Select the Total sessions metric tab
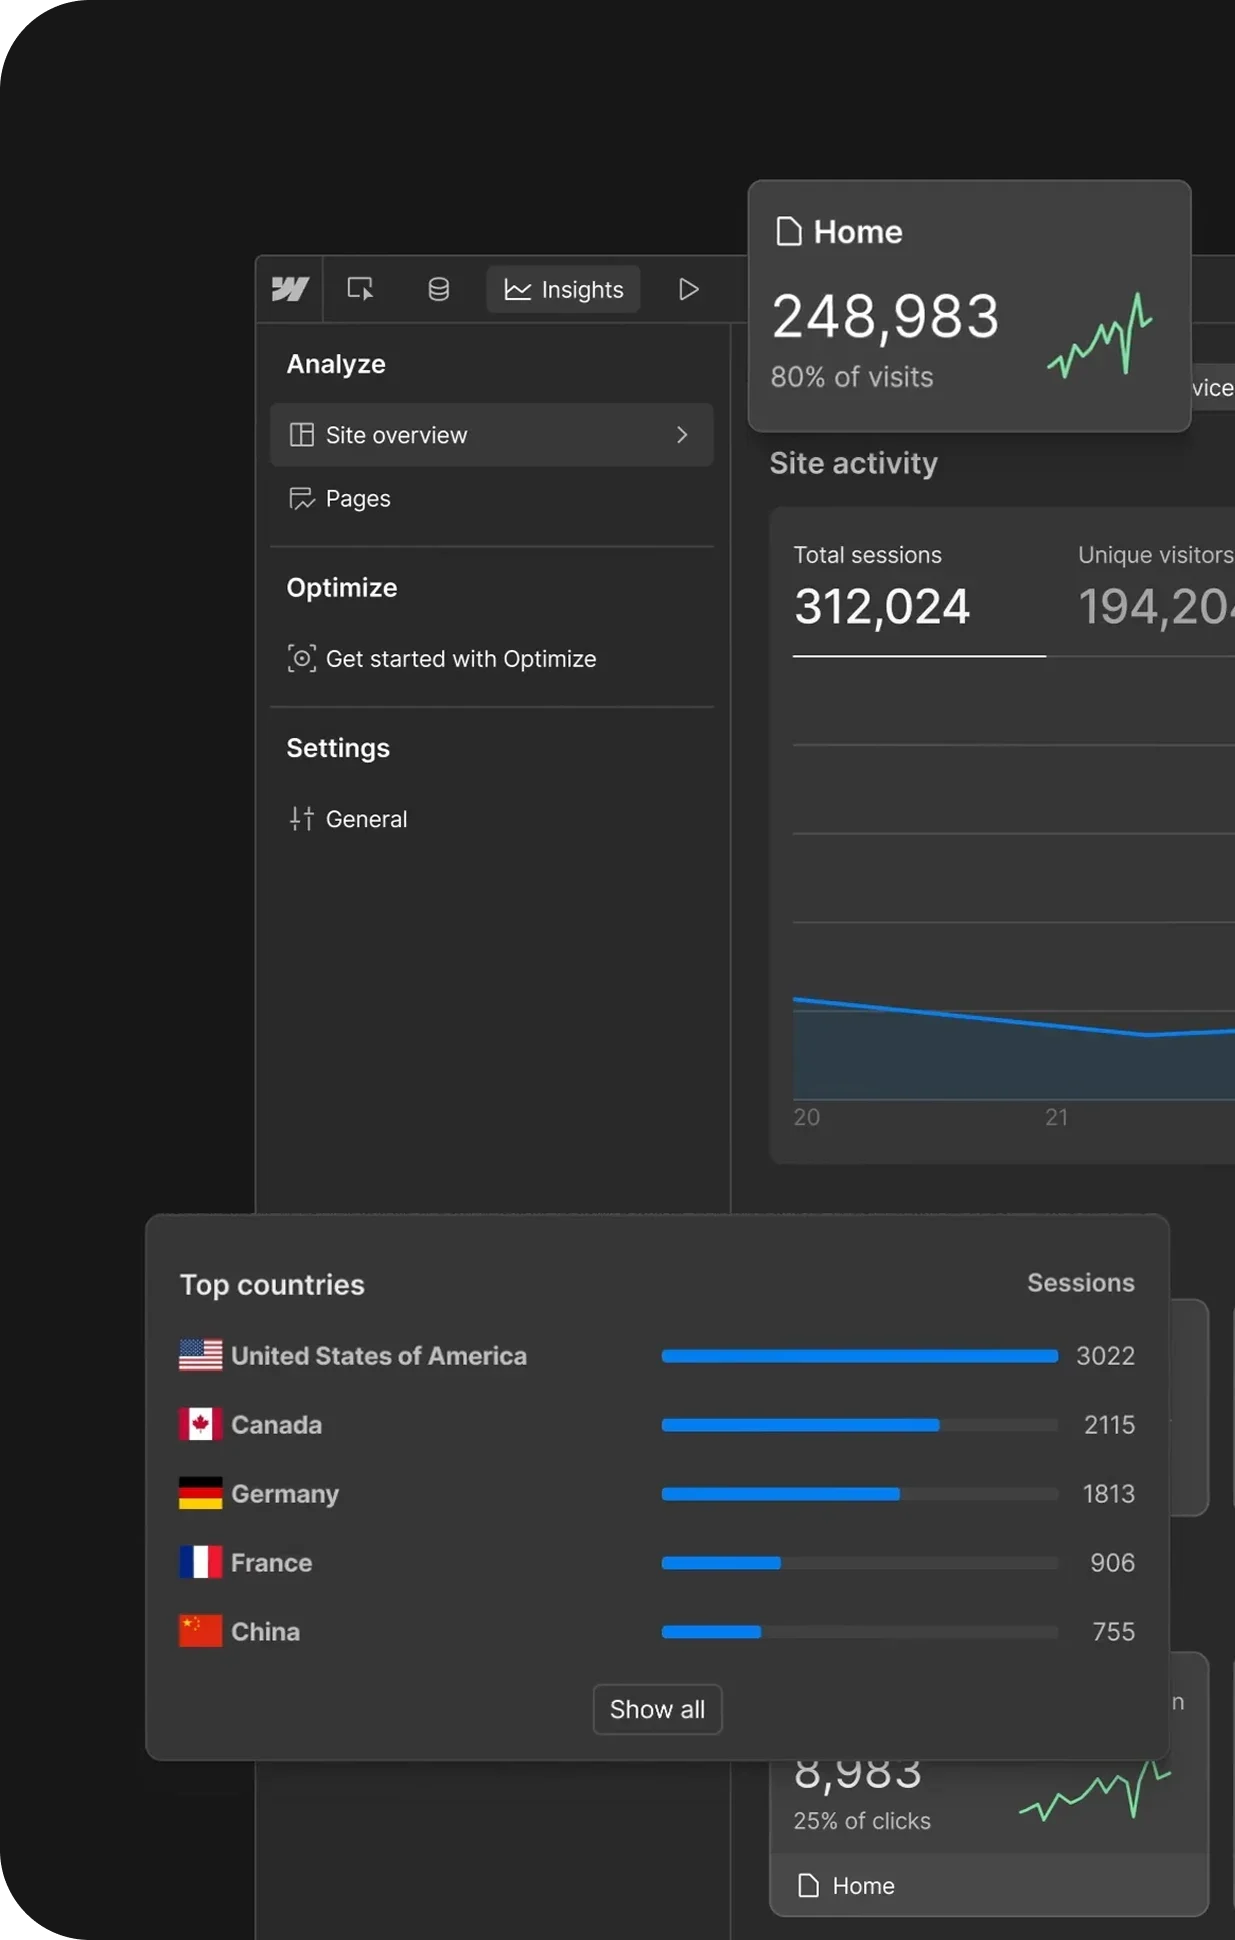1235x1940 pixels. (x=881, y=592)
